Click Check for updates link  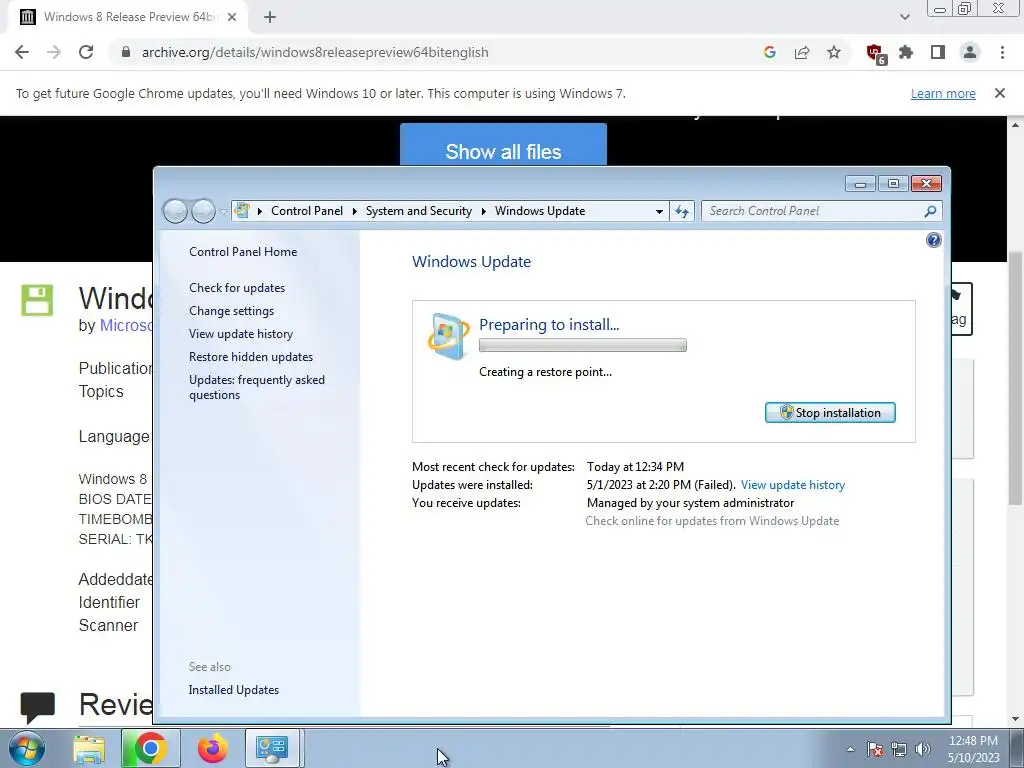(x=237, y=288)
